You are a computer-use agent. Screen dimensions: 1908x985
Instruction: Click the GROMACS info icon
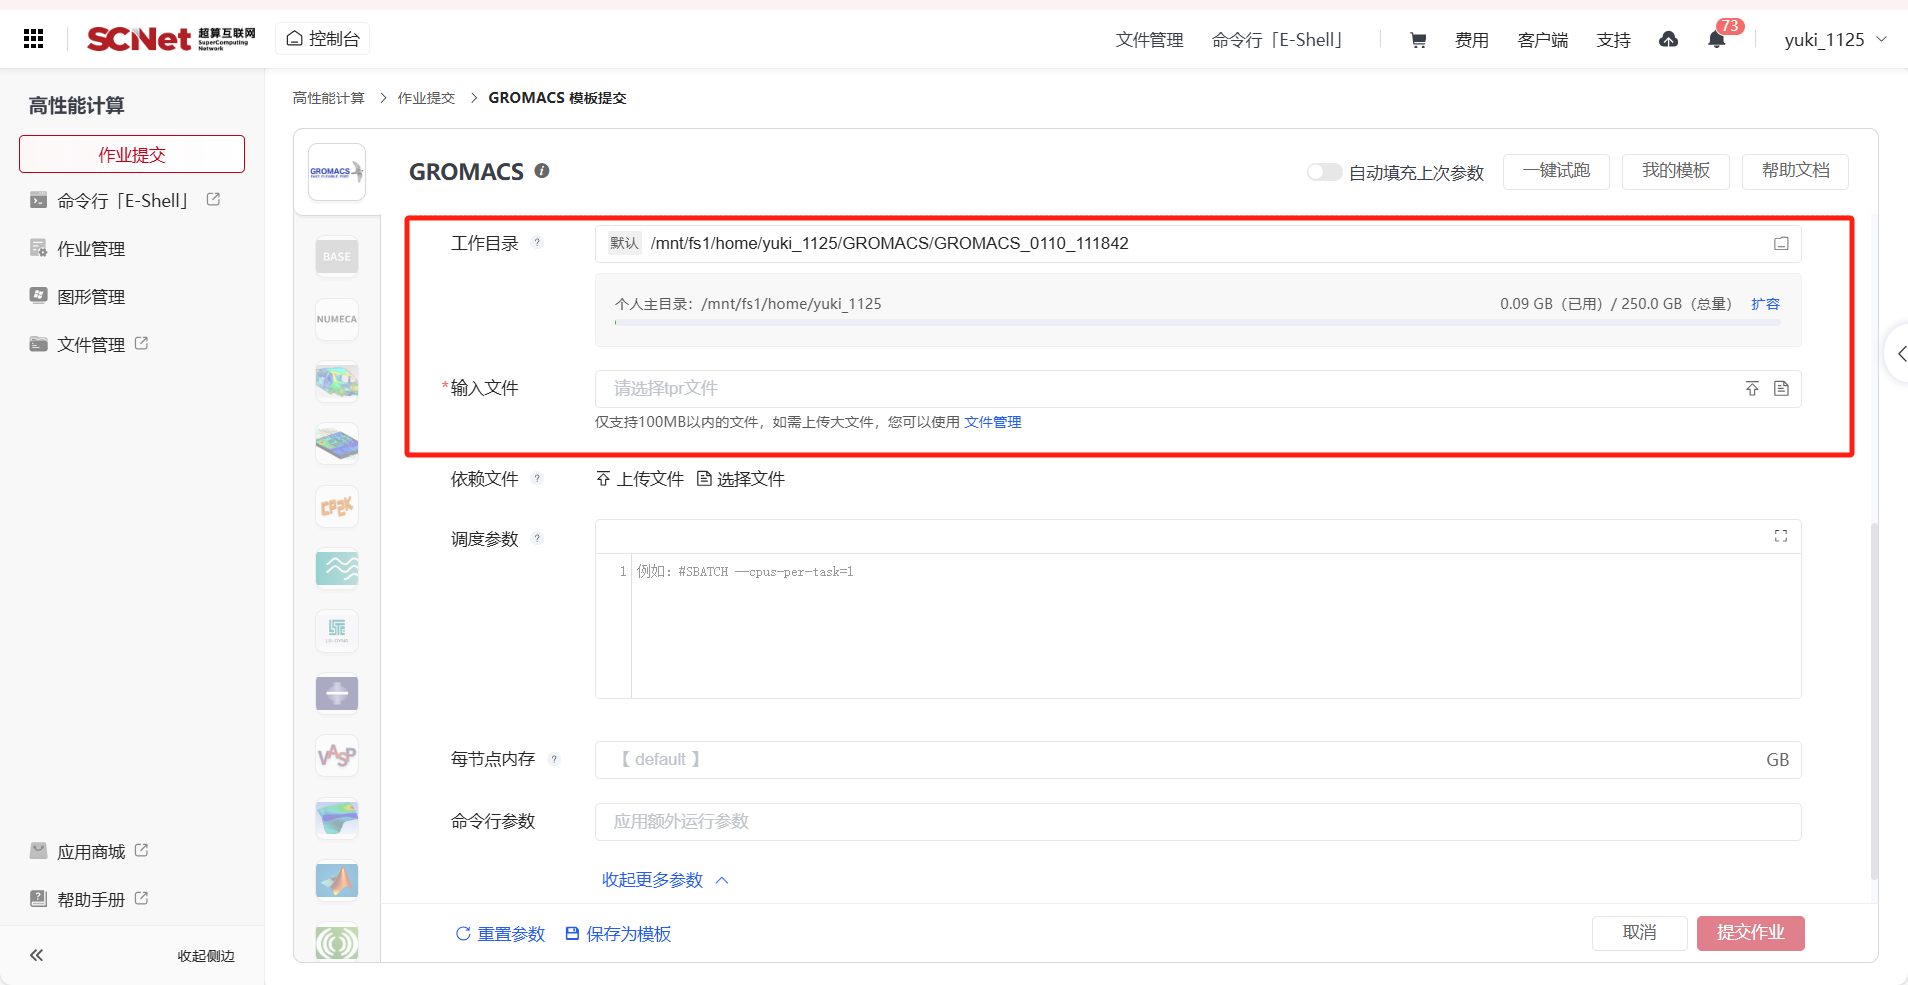click(x=542, y=171)
